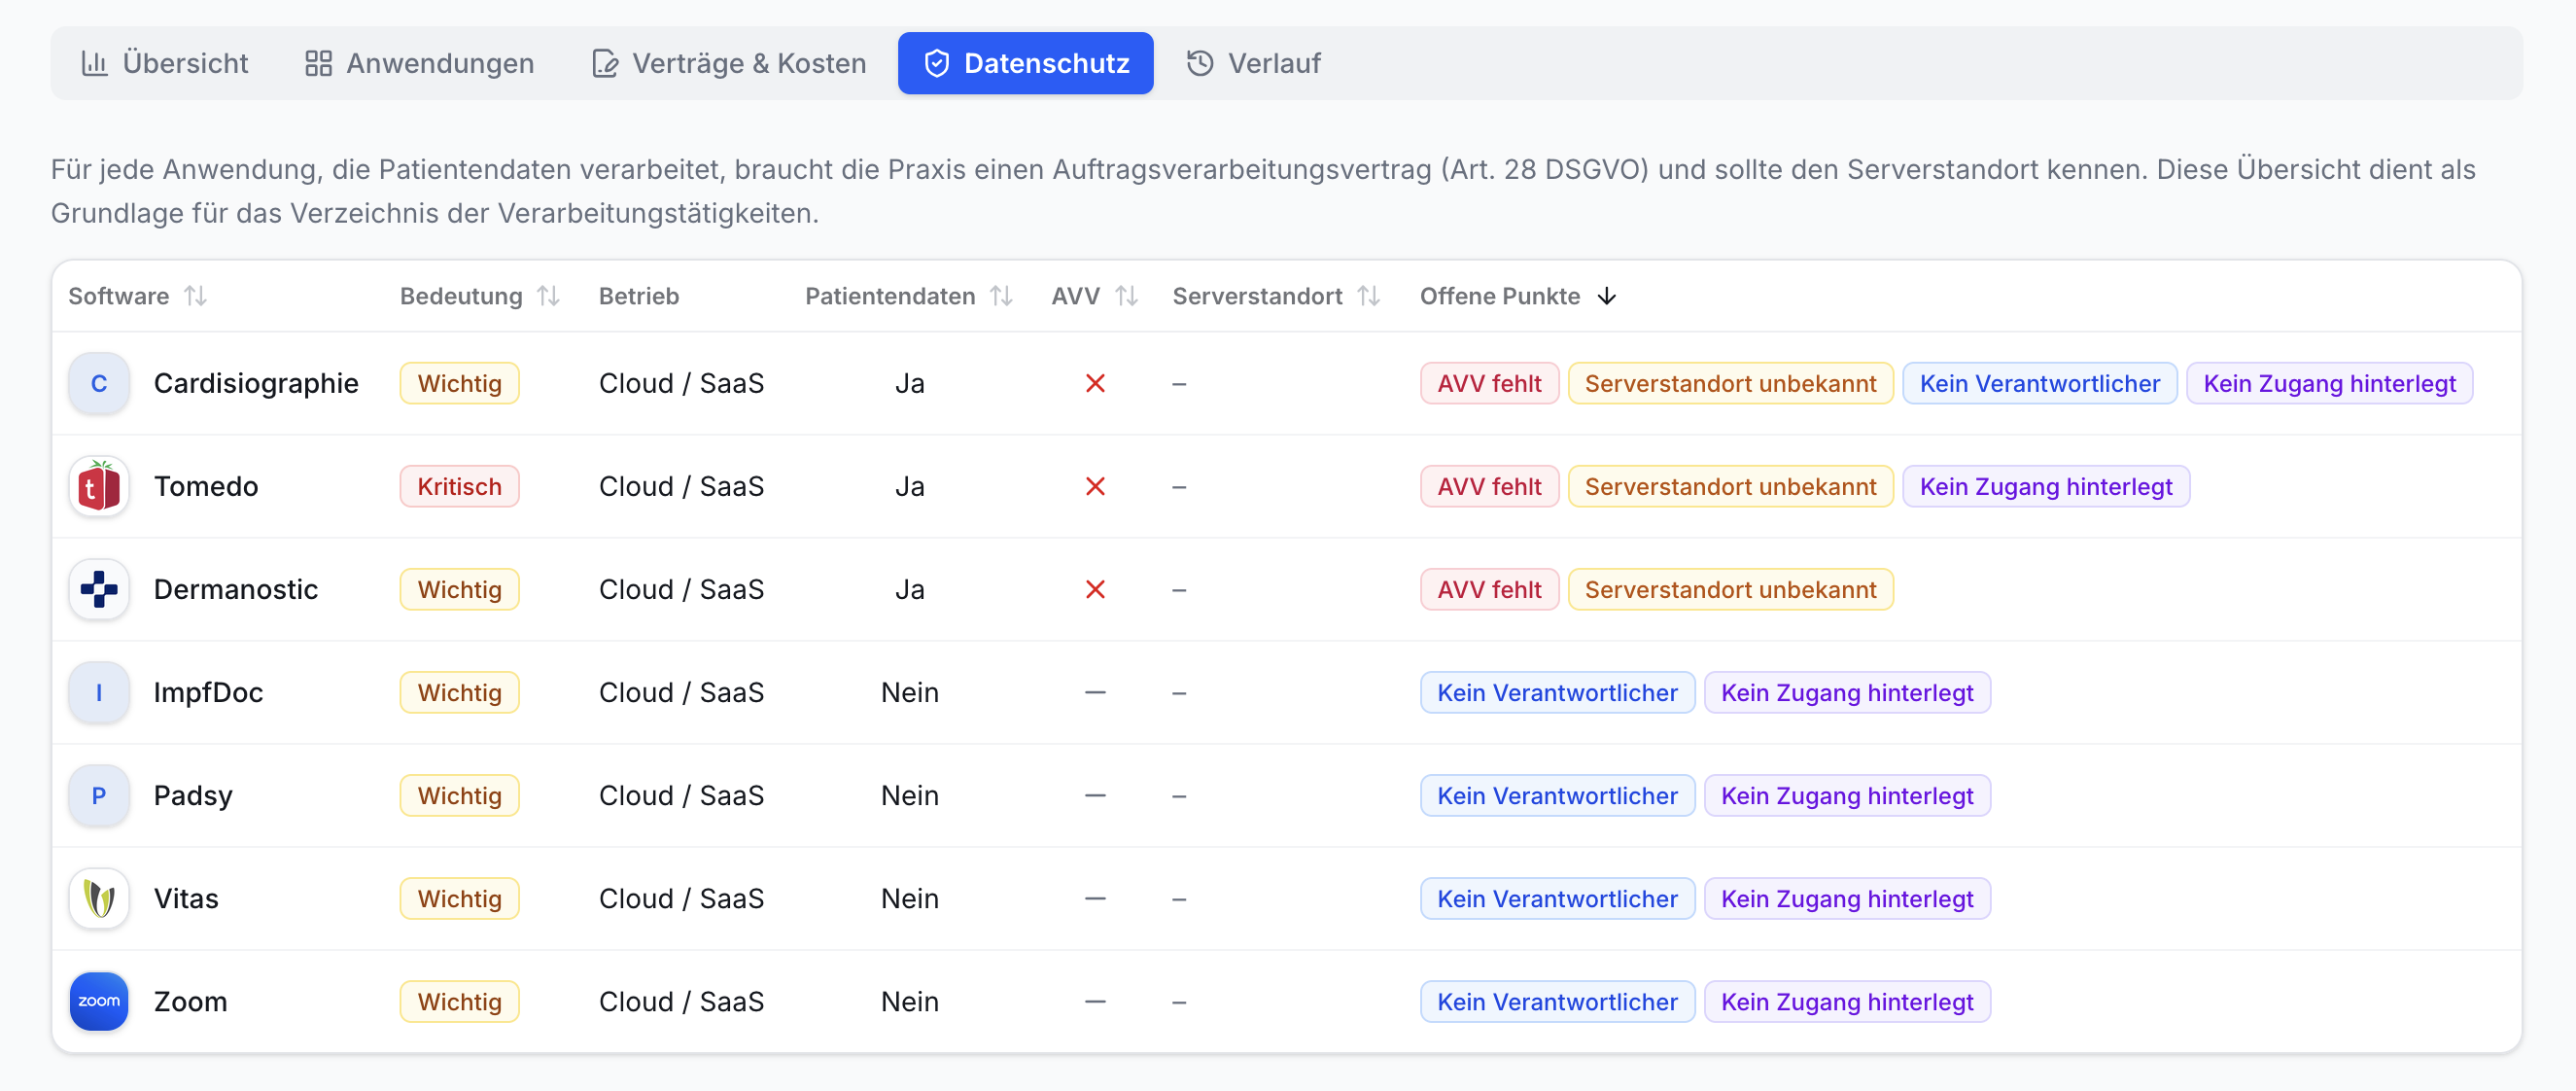Click the red X in Tomedo row
This screenshot has width=2576, height=1091.
(1095, 486)
